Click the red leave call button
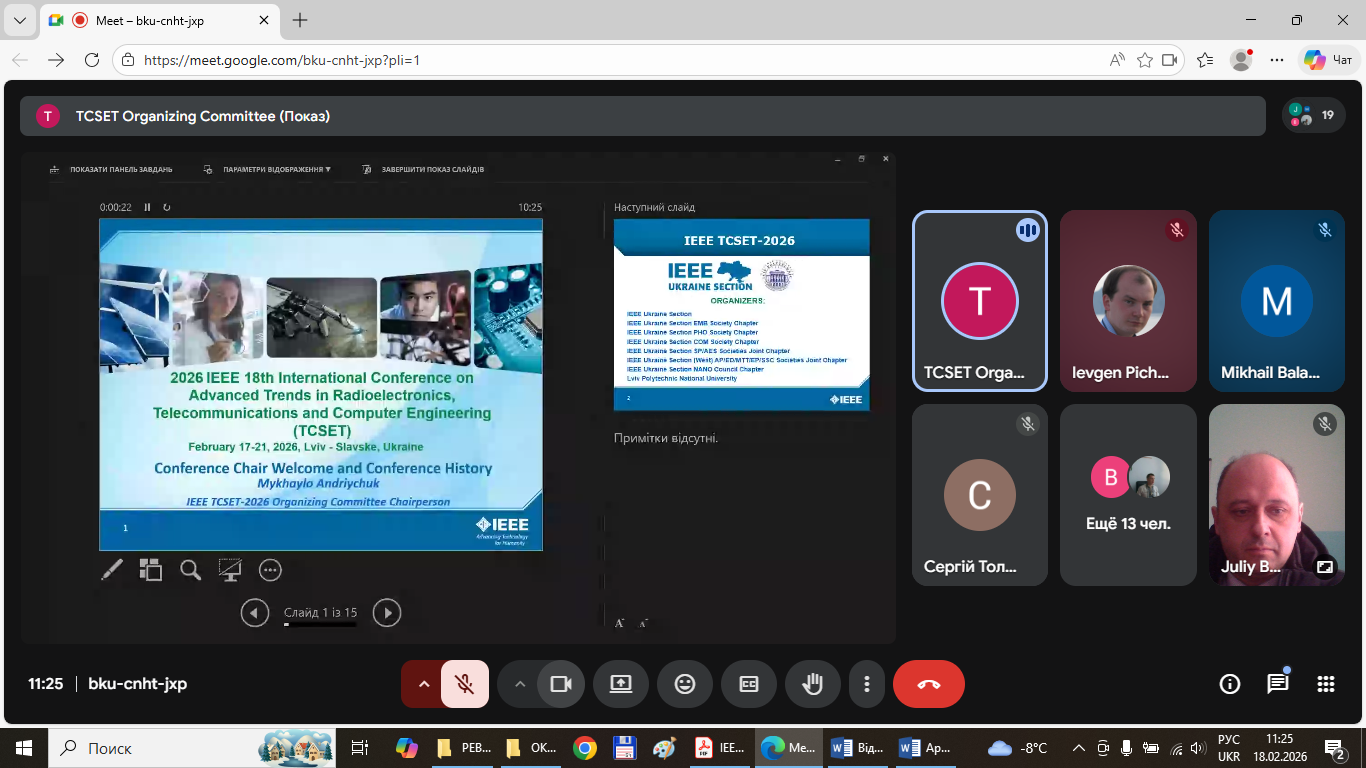This screenshot has width=1366, height=768. [x=928, y=684]
